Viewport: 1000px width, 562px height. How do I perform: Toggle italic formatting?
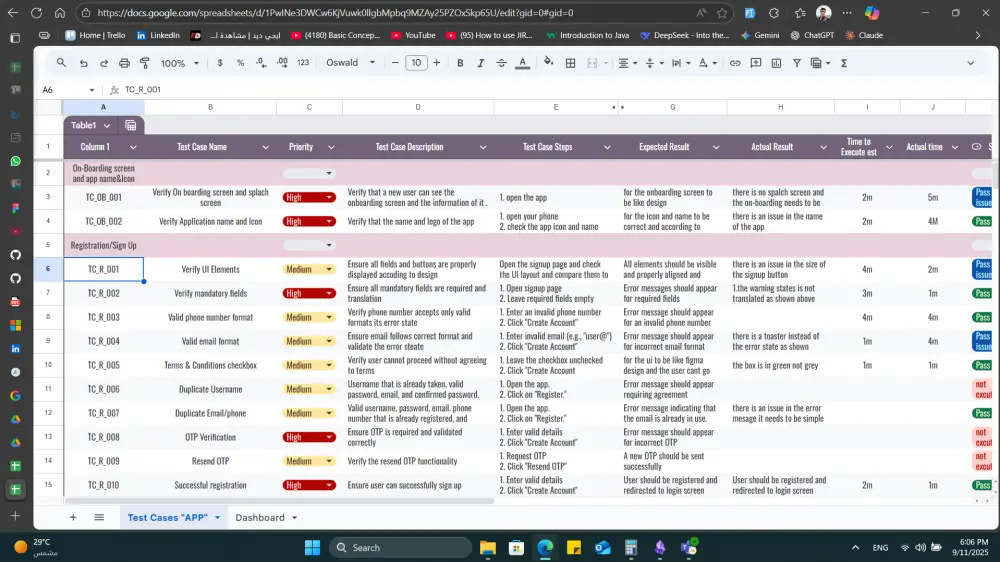pyautogui.click(x=480, y=63)
